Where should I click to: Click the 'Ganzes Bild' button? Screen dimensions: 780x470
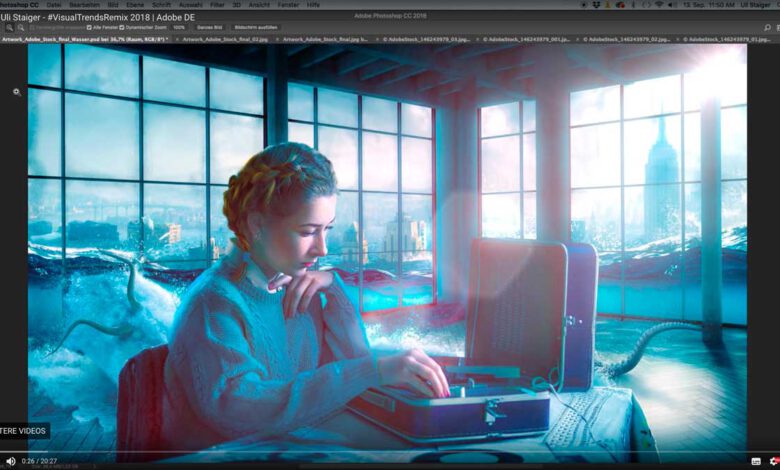209,27
